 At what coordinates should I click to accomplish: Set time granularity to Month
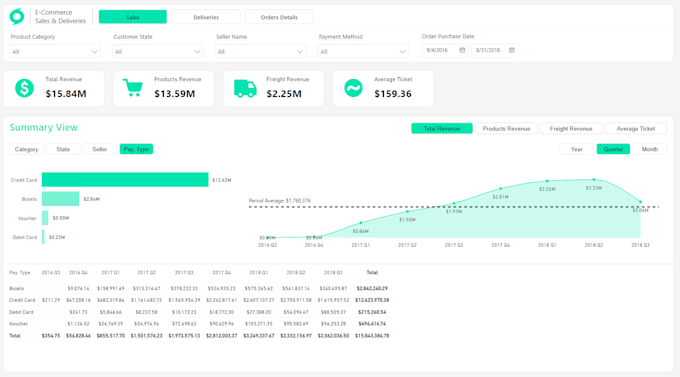click(x=650, y=149)
